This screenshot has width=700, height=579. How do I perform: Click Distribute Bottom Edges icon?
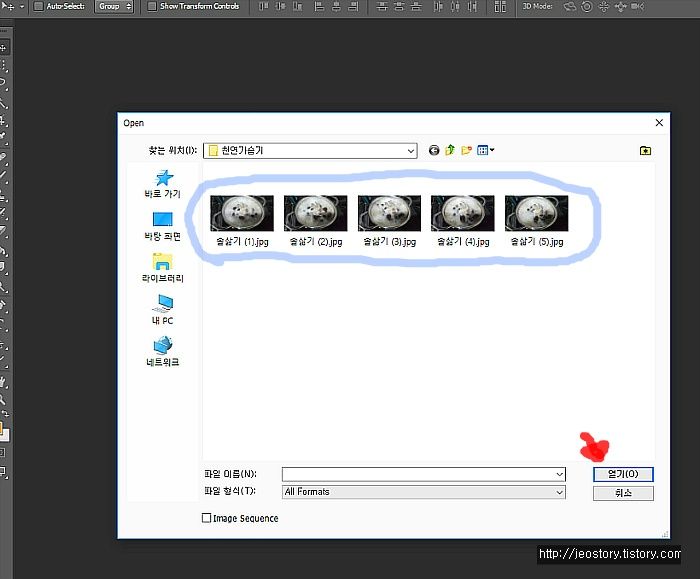(x=416, y=6)
